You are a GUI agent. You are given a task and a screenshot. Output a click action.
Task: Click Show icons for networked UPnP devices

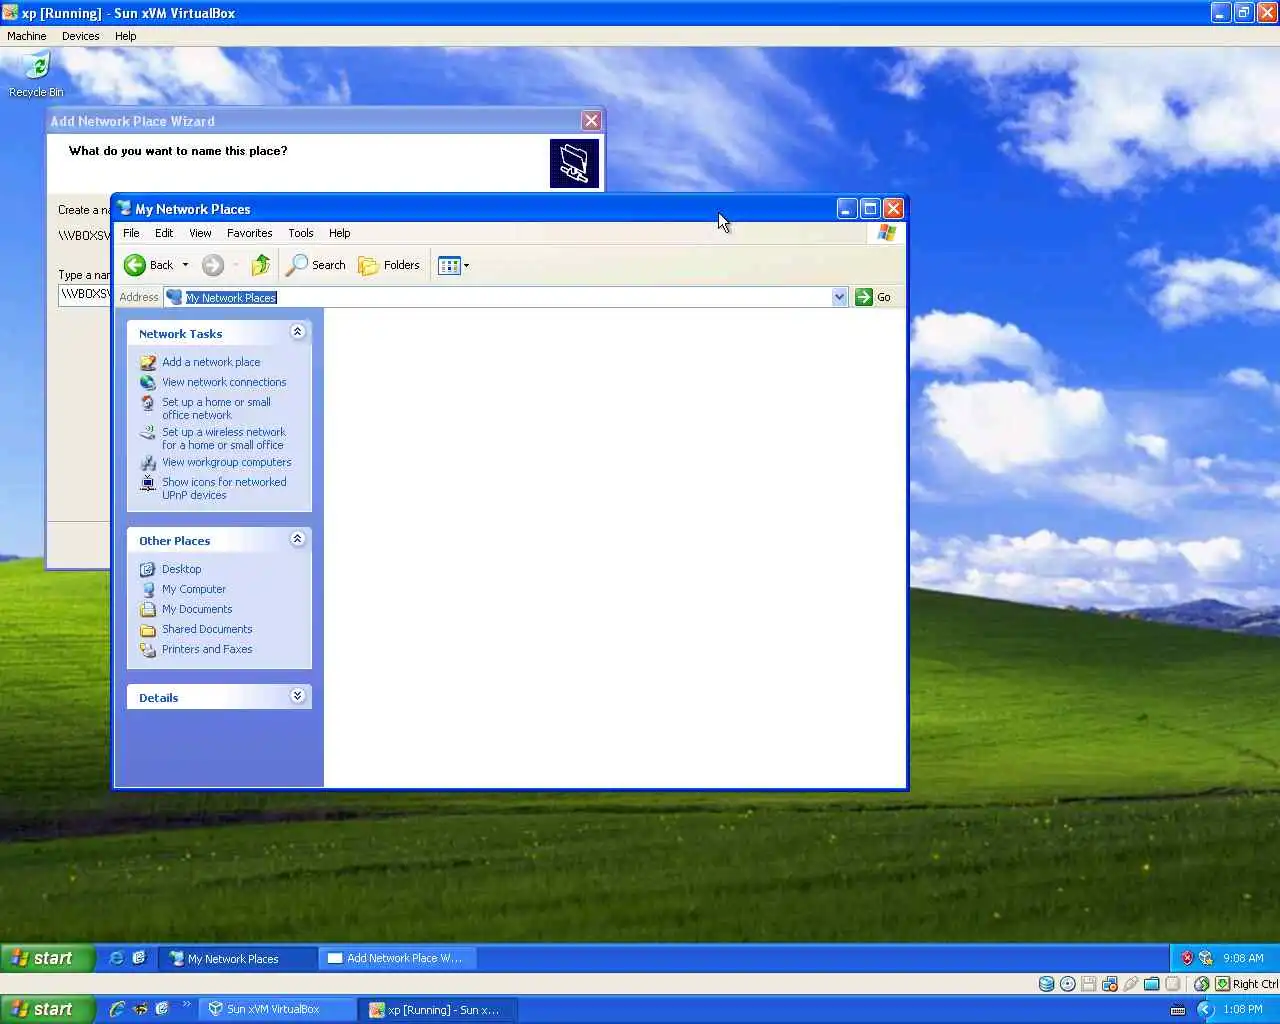point(224,488)
